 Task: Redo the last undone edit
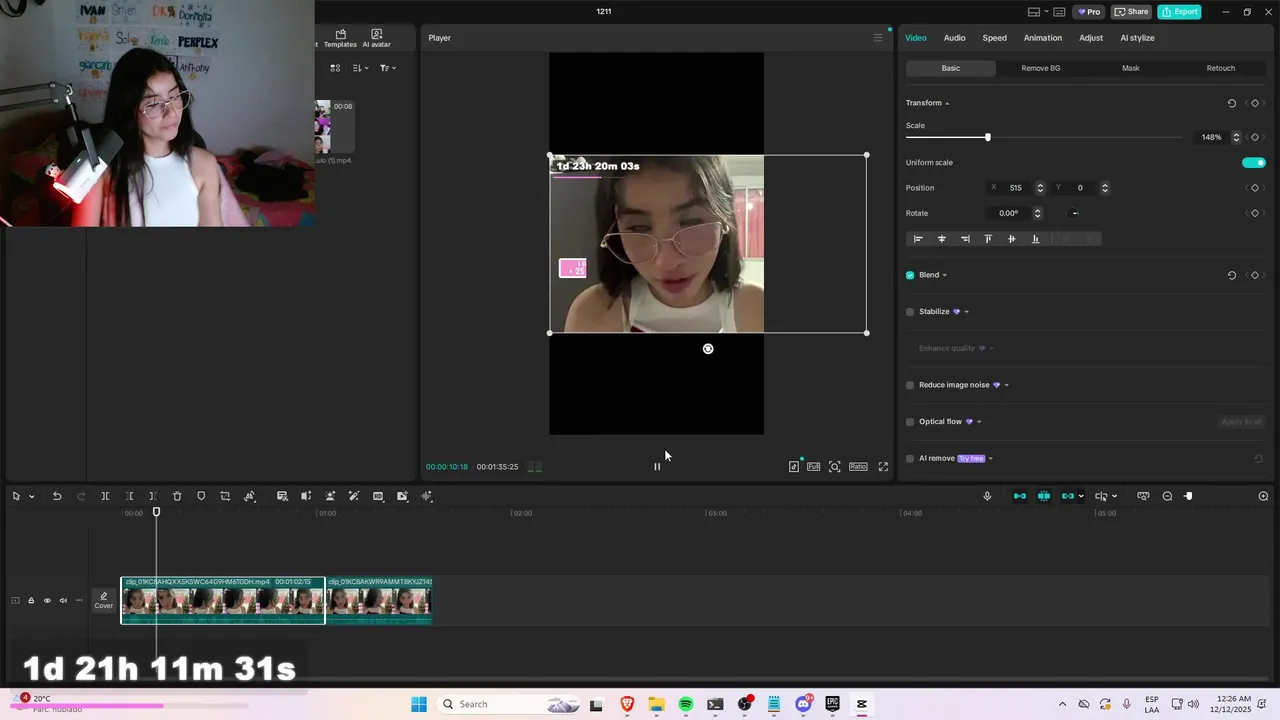tap(81, 496)
